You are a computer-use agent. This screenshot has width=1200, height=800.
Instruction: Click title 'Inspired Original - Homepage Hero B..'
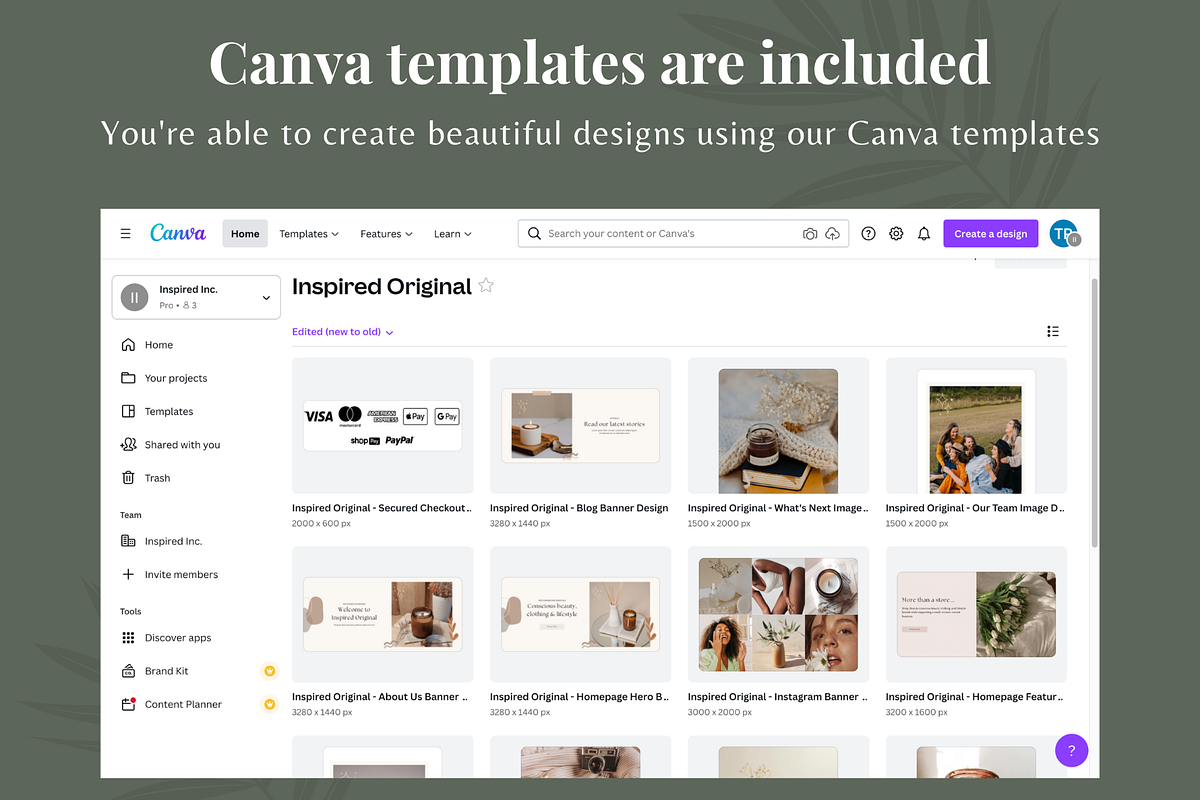tap(579, 697)
